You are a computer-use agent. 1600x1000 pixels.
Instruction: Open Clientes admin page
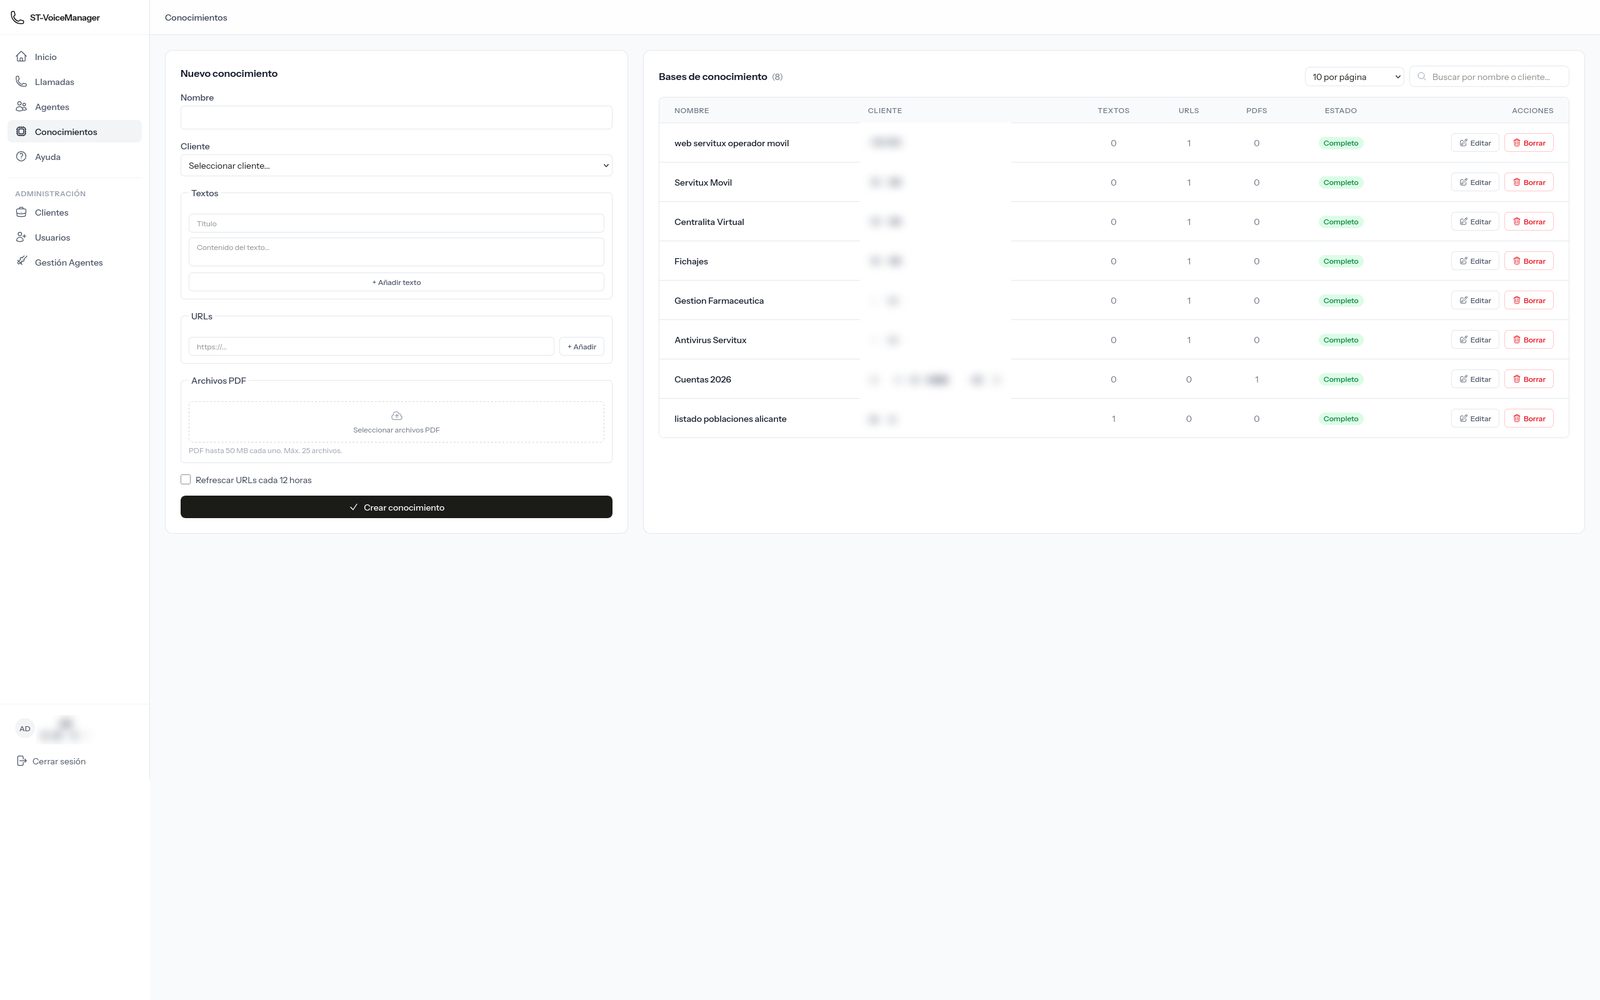[x=74, y=212]
